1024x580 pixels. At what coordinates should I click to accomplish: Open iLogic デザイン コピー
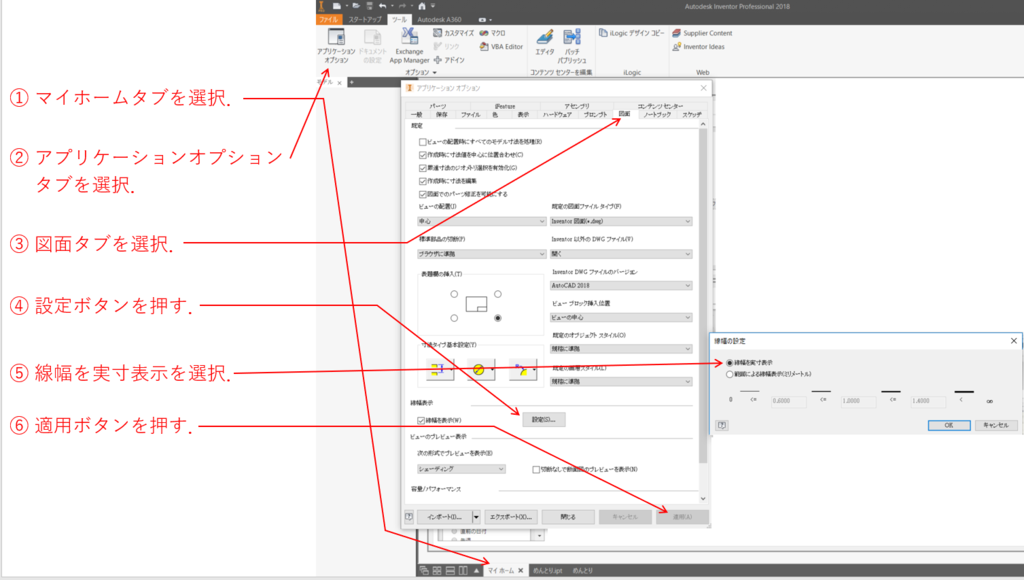[632, 33]
